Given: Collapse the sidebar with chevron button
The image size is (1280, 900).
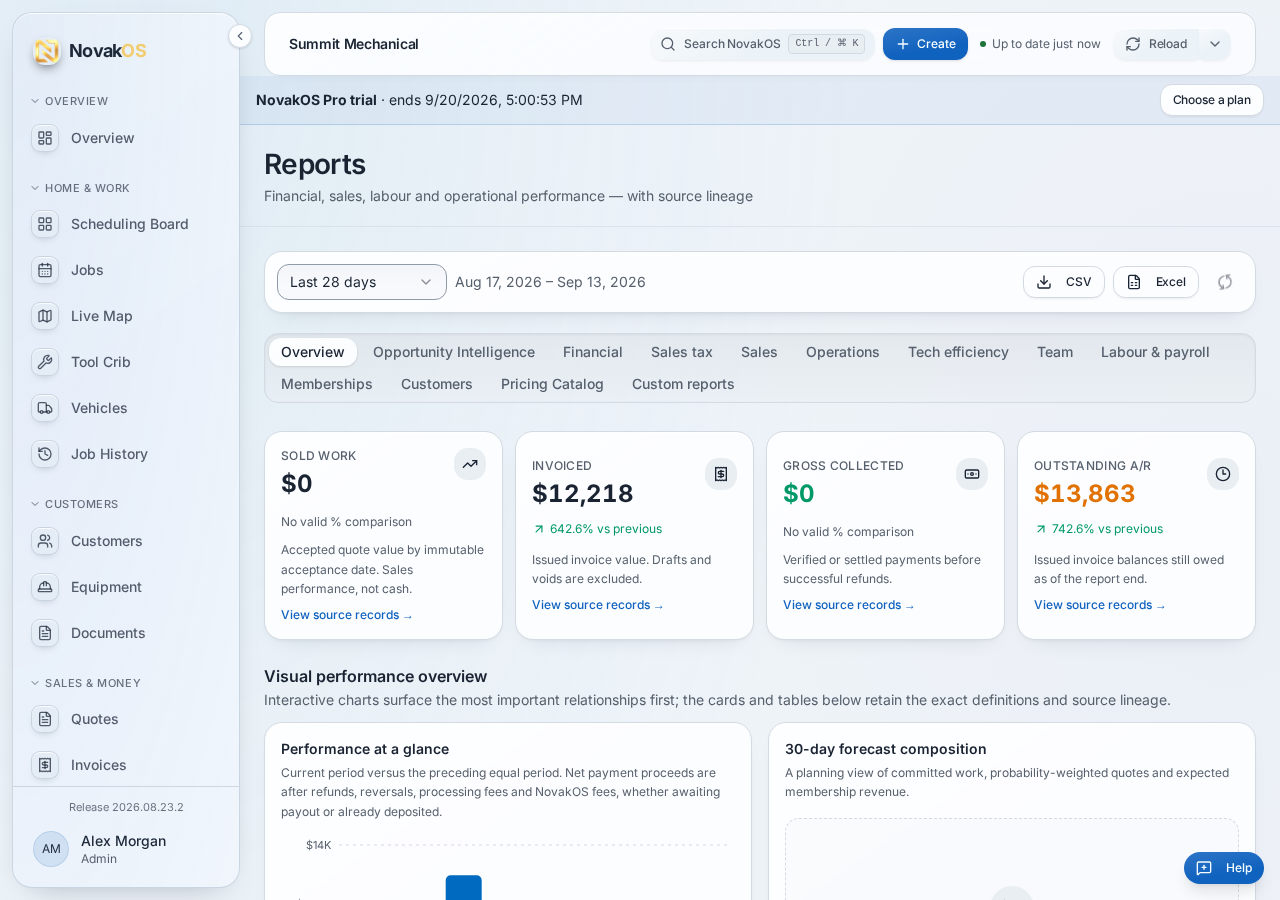Looking at the screenshot, I should coord(240,36).
